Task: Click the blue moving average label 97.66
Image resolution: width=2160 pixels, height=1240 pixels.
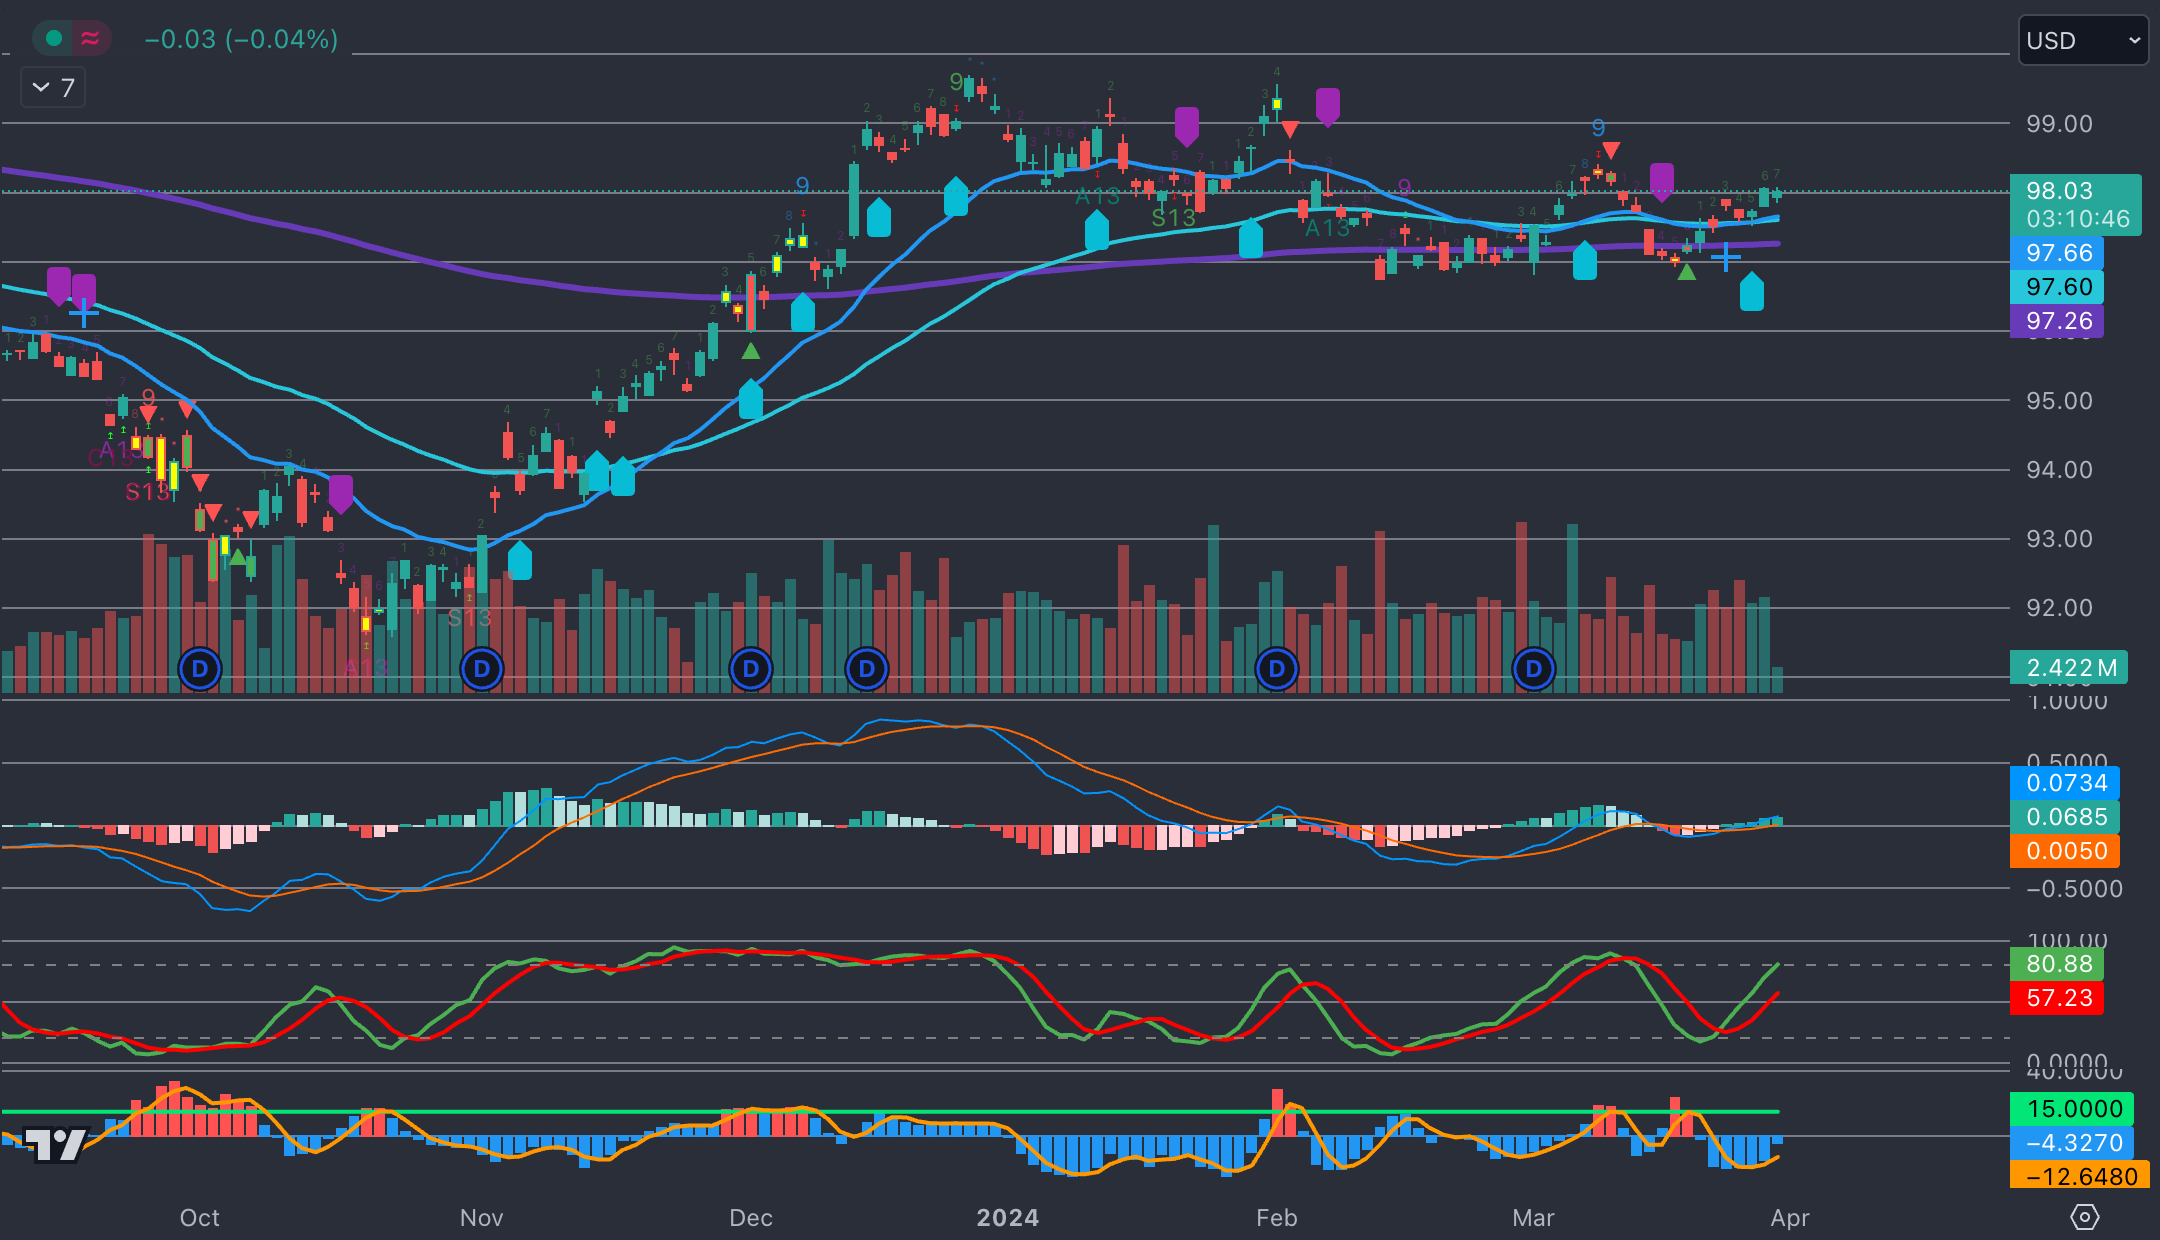Action: tap(2057, 253)
